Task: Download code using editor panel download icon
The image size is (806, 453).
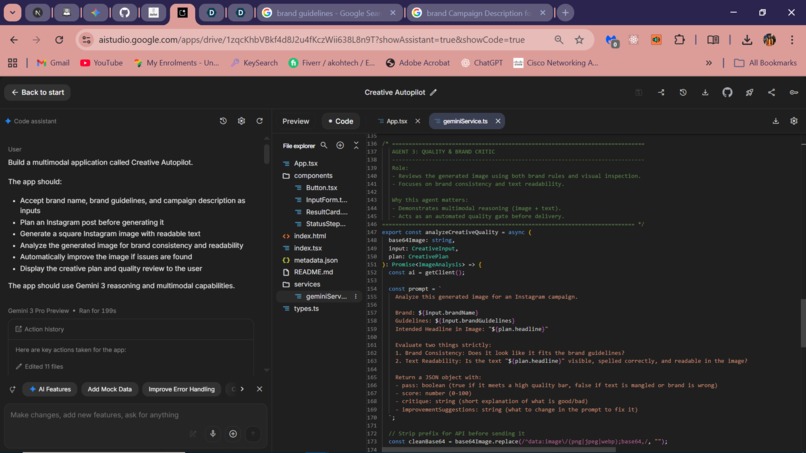Action: [775, 121]
